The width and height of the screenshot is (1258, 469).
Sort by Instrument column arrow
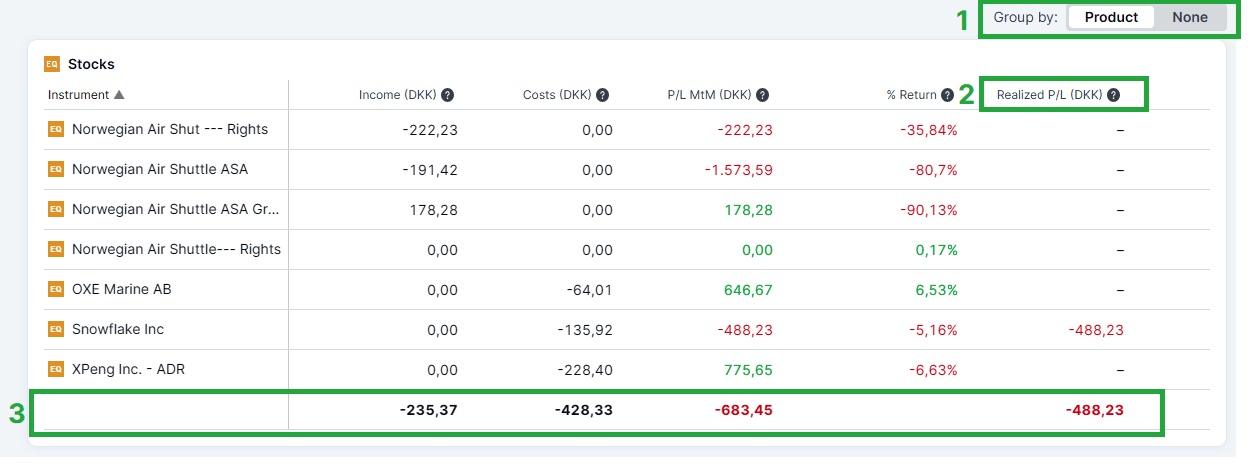click(119, 95)
